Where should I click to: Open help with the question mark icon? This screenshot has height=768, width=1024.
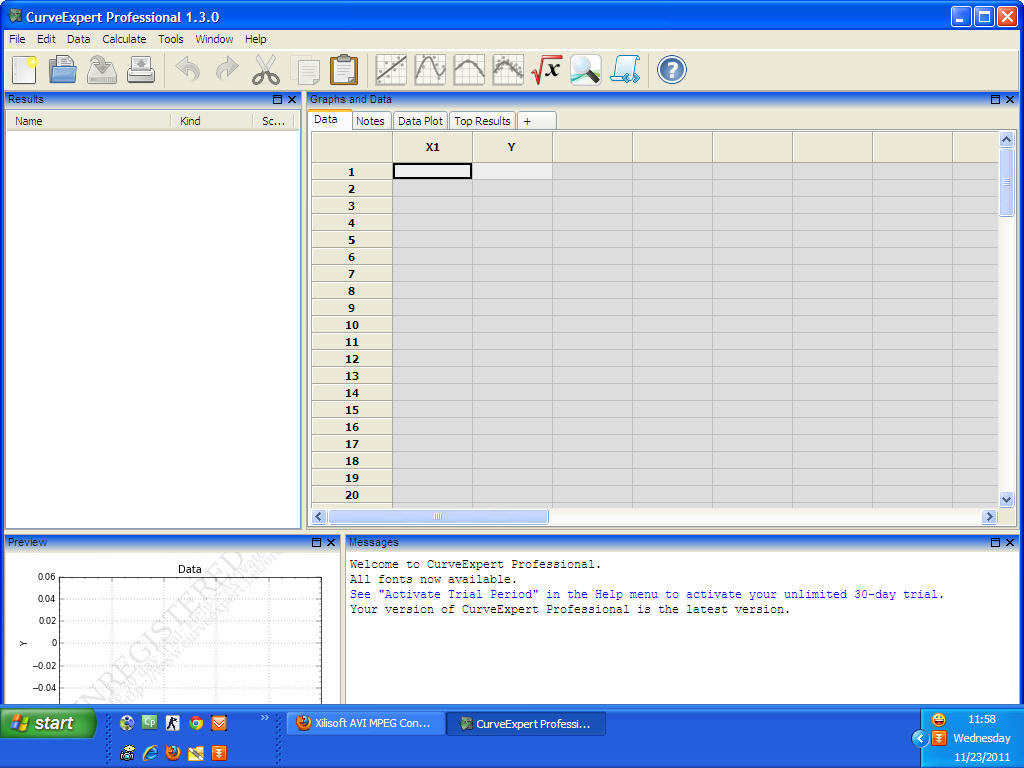click(x=671, y=70)
